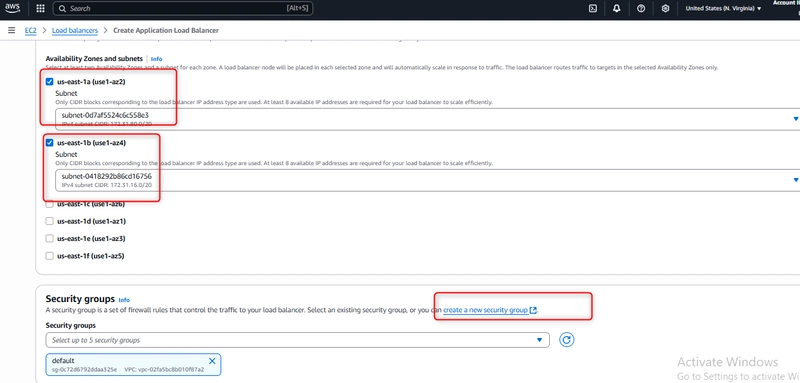800x383 pixels.
Task: Open Info link beside Security groups heading
Action: pyautogui.click(x=124, y=300)
